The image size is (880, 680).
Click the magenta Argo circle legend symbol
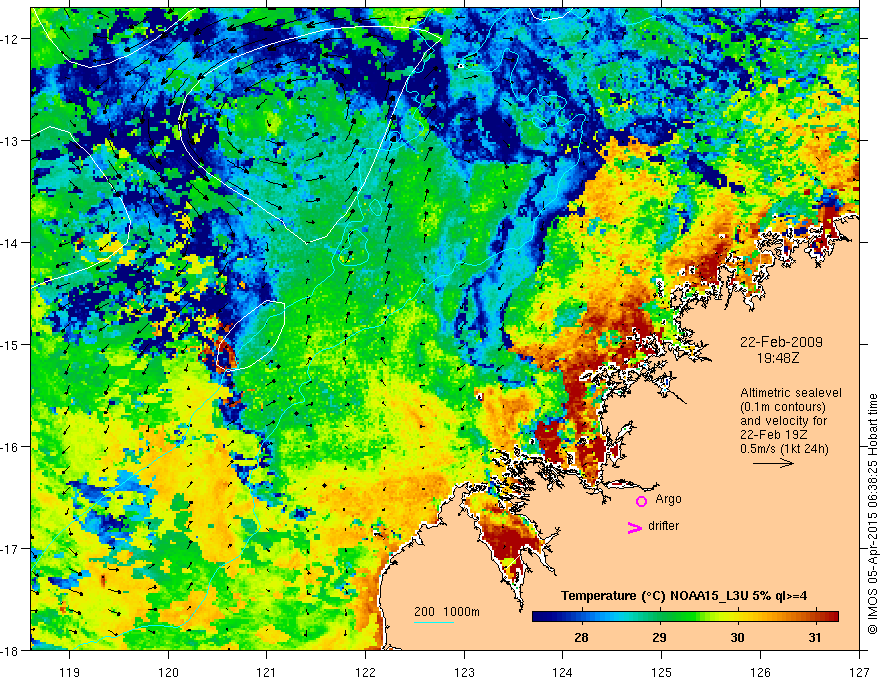(641, 501)
